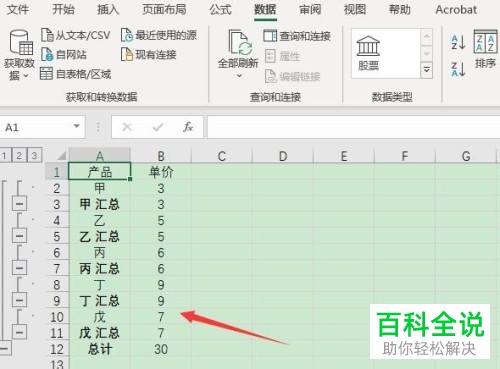Screen dimensions: 500x369
Task: Collapse the 戊 汇总 group
Action: 19,332
